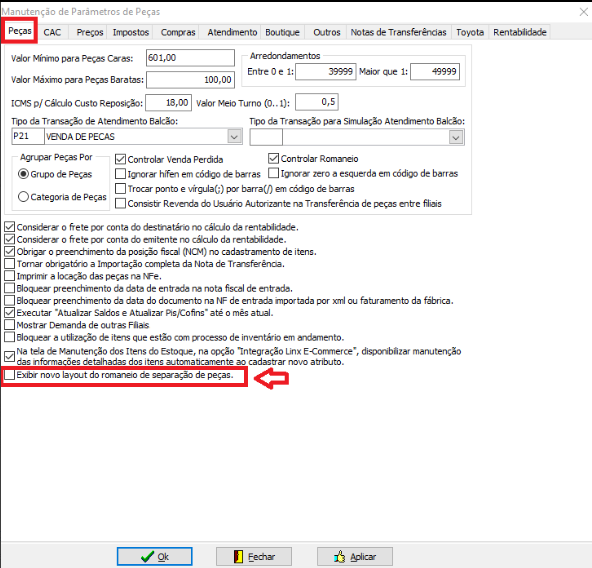The image size is (592, 568).
Task: Uncheck Controlar Venda Perdida
Action: point(120,159)
